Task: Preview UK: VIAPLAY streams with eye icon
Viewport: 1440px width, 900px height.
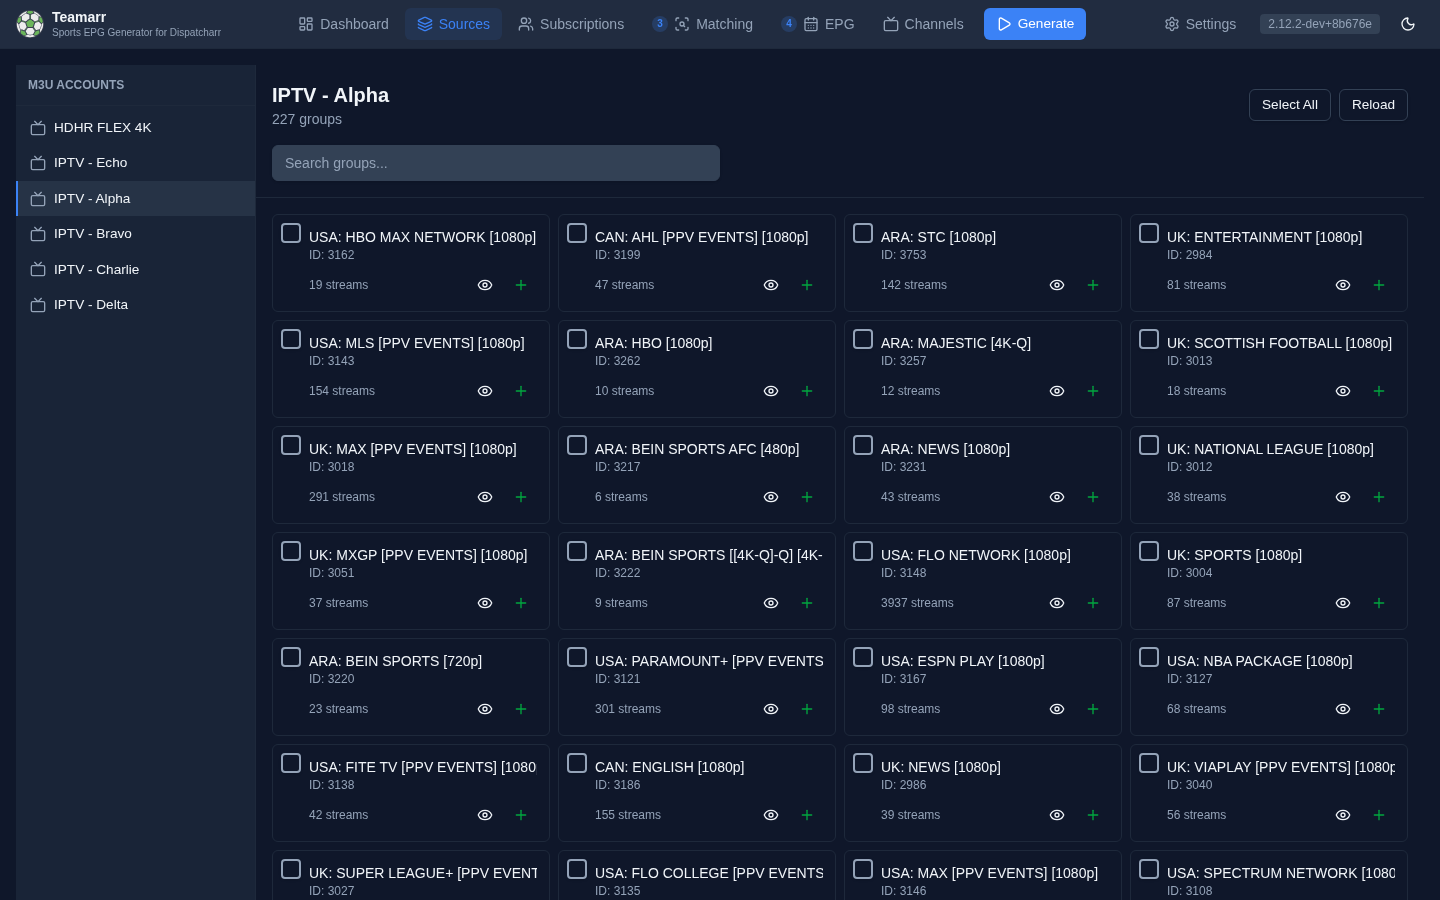Action: [x=1343, y=815]
